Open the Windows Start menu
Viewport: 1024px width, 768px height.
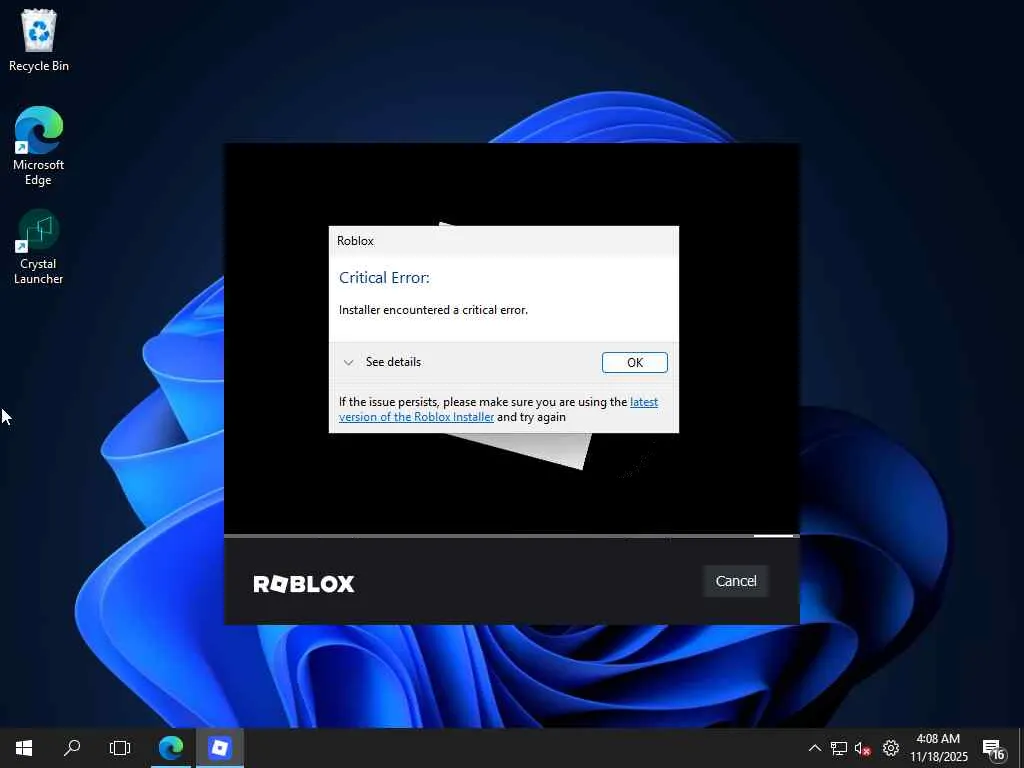pos(24,748)
